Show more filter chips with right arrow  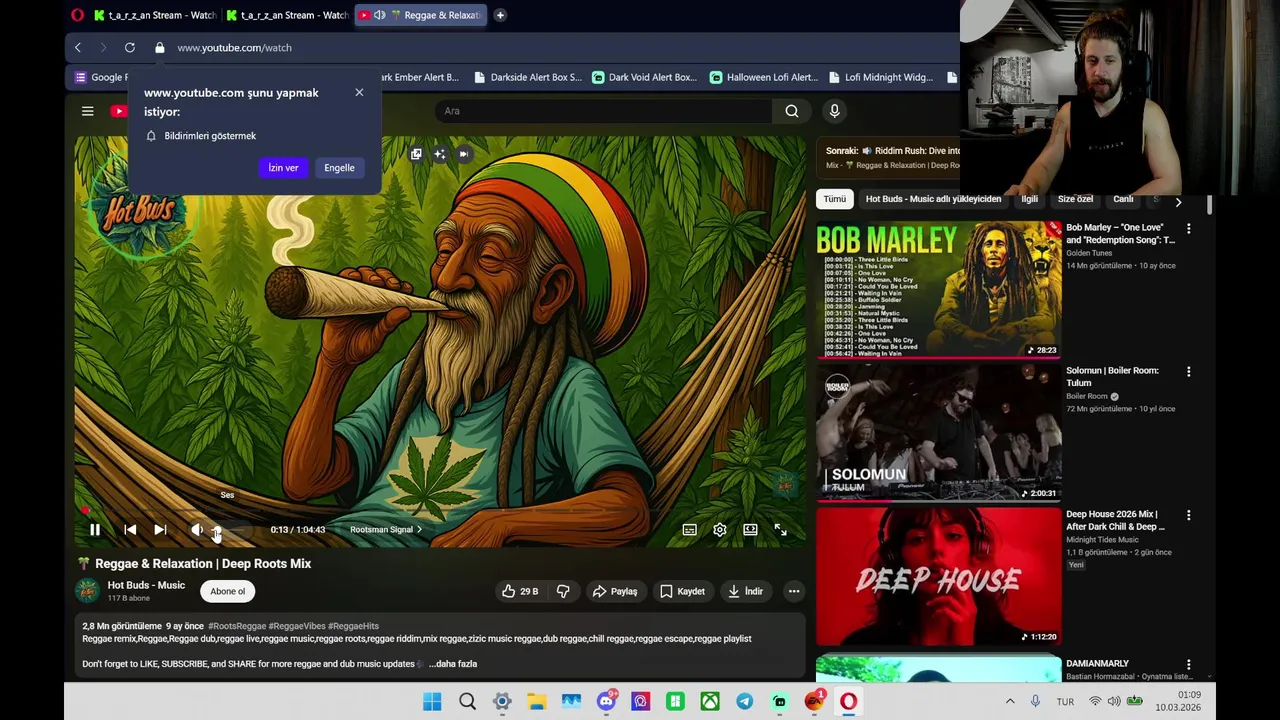click(x=1178, y=201)
